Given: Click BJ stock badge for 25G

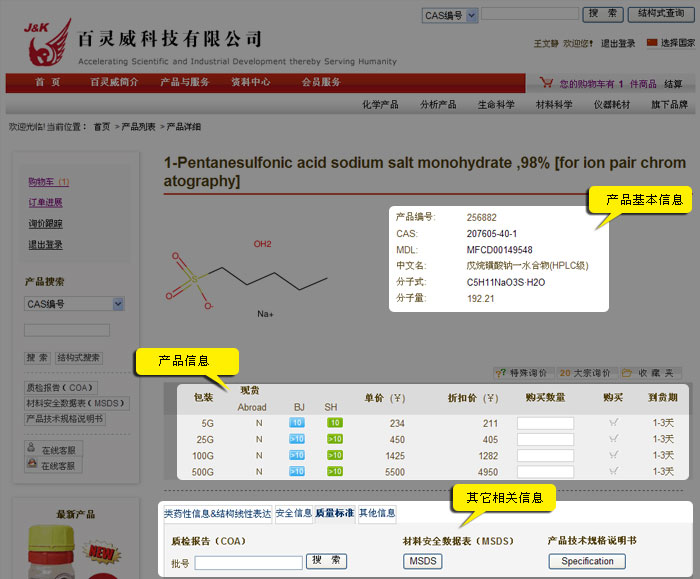Looking at the screenshot, I should [x=297, y=439].
